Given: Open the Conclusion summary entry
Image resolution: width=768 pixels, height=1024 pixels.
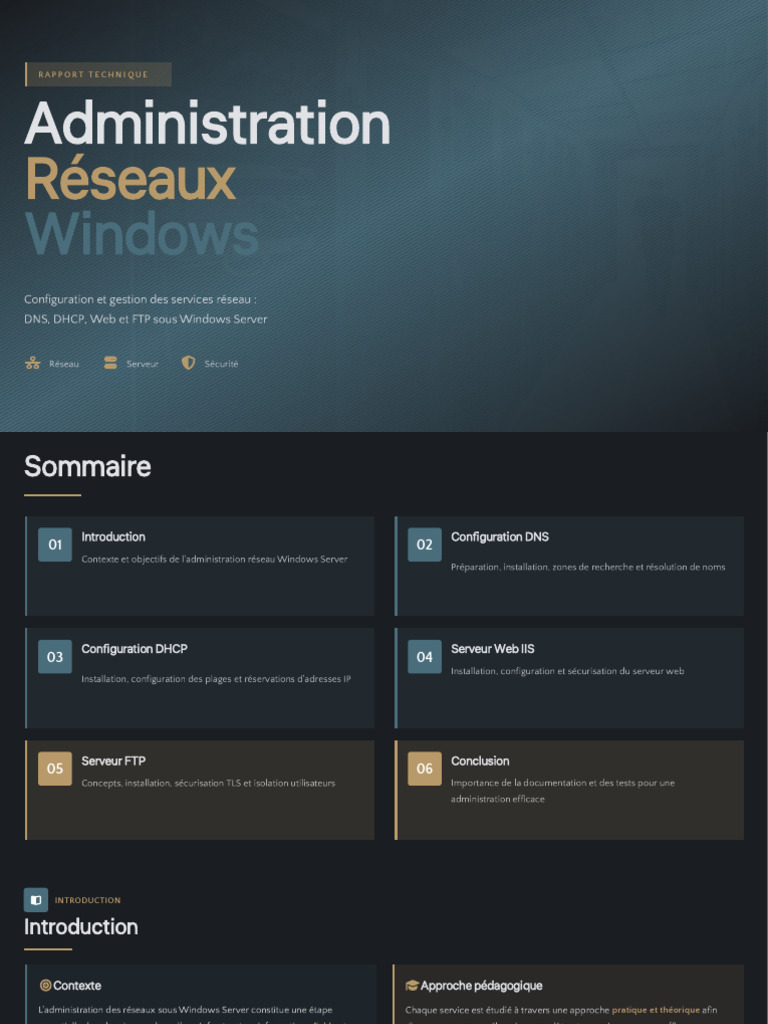Looking at the screenshot, I should (x=569, y=790).
